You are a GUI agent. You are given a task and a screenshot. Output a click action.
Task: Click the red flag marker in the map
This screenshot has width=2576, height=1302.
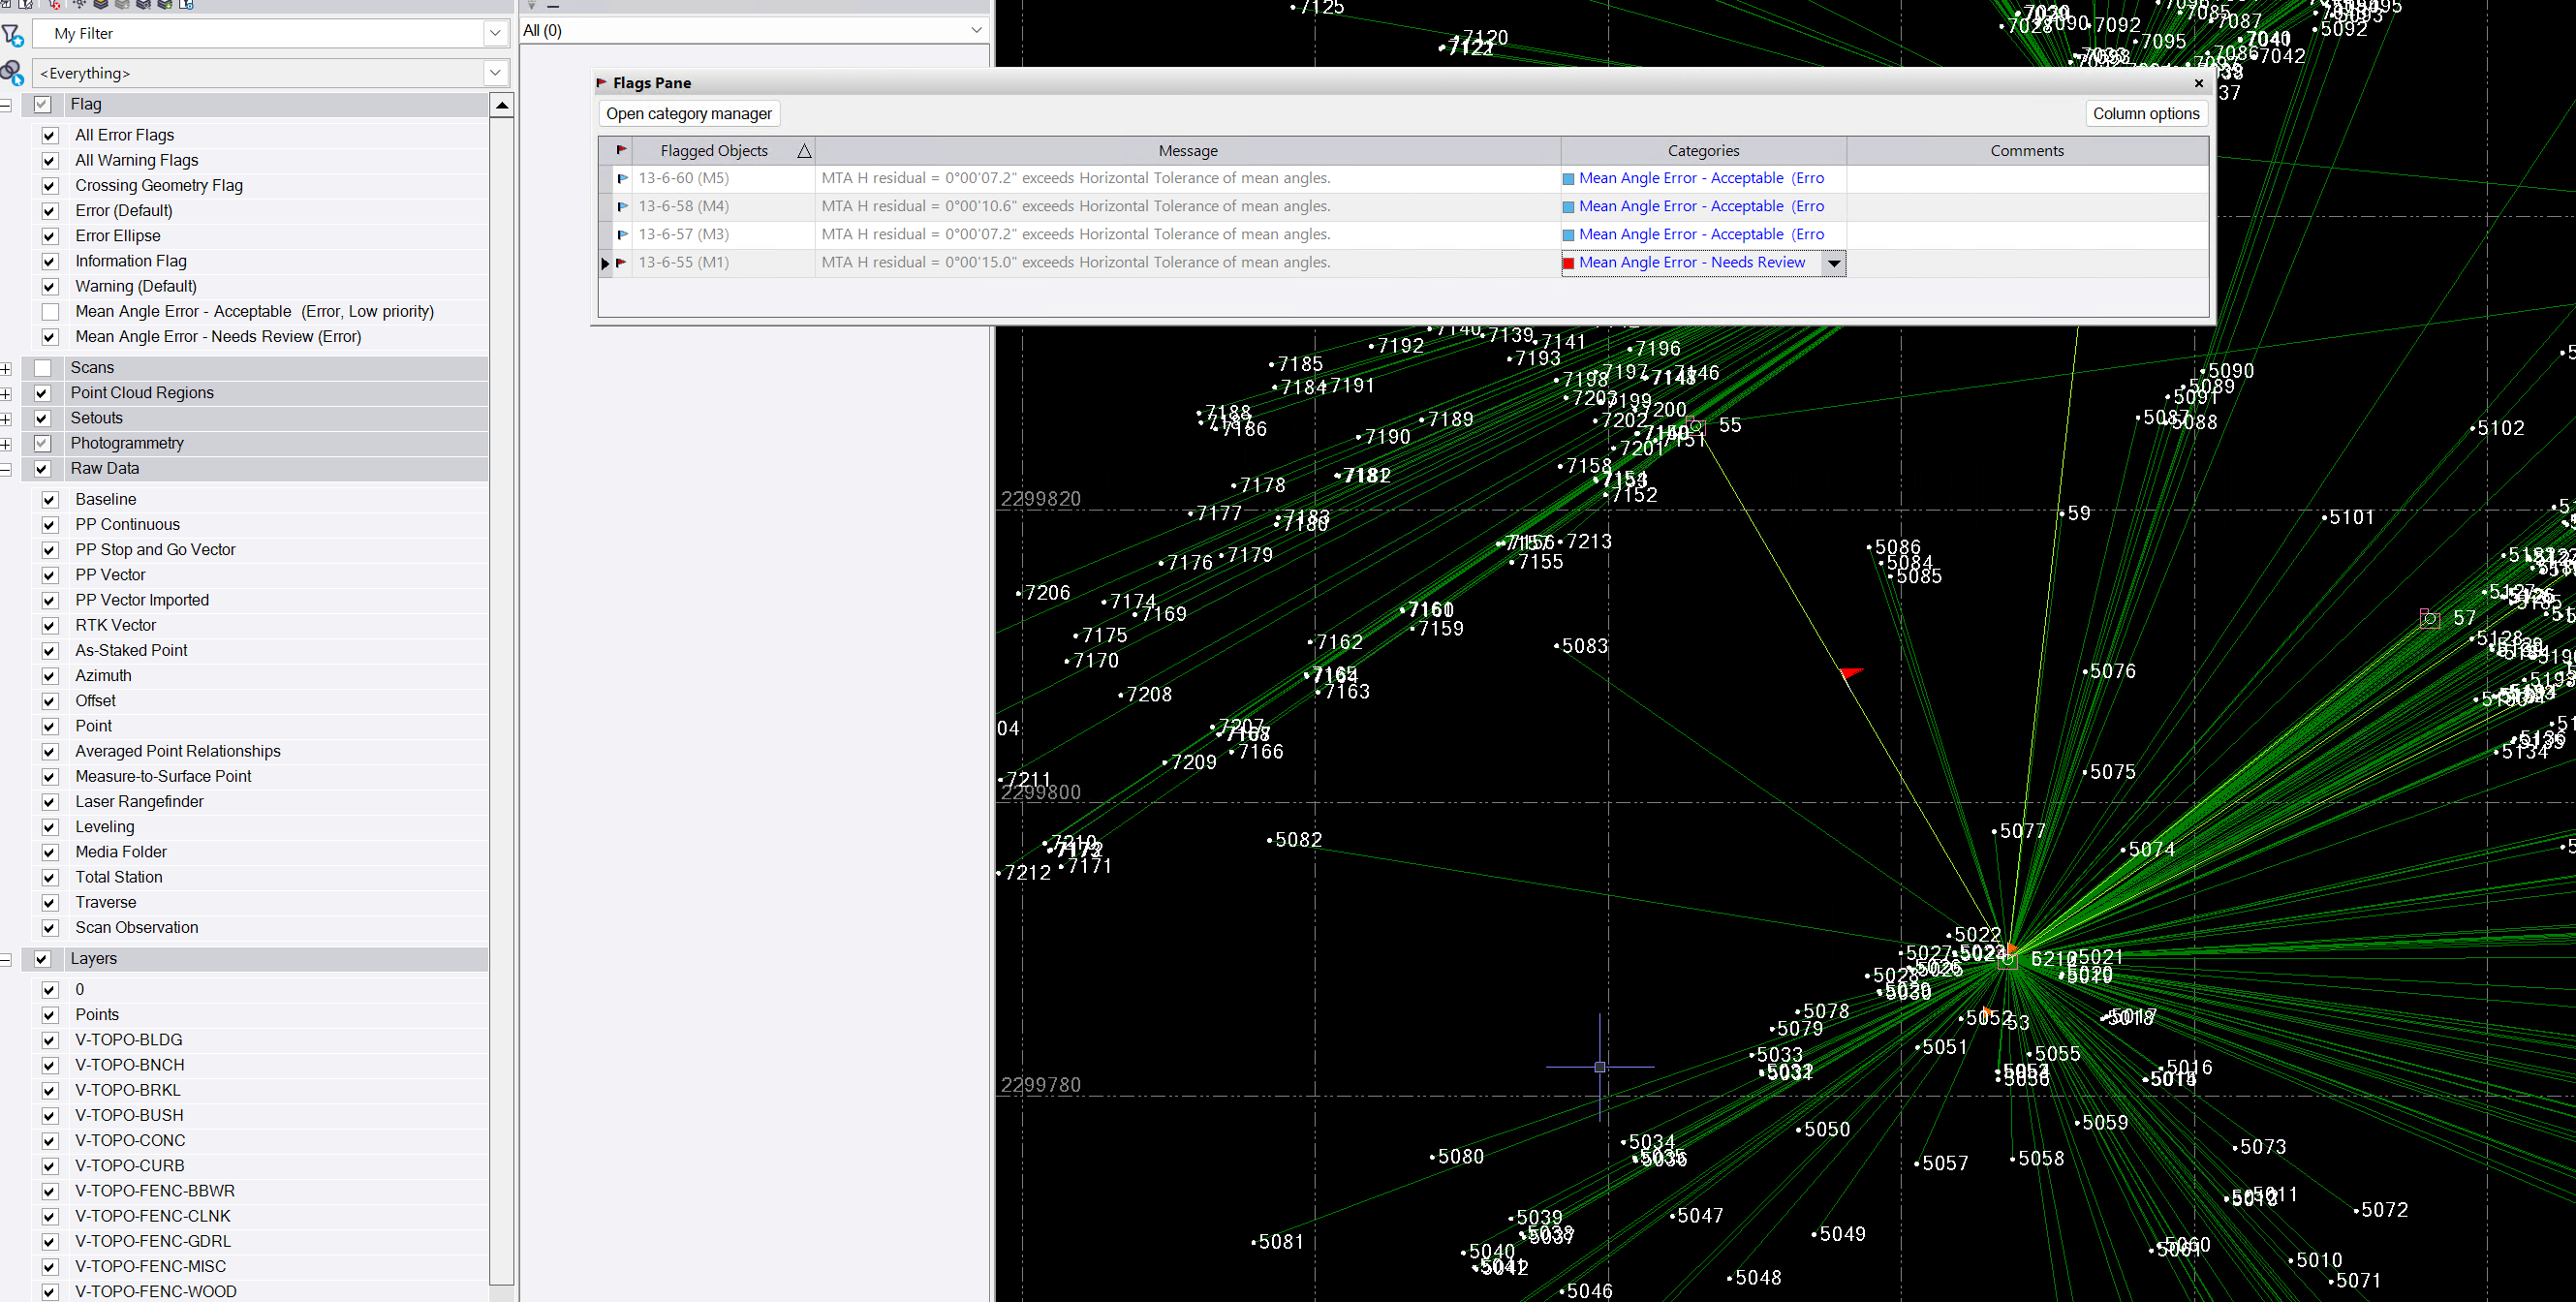click(1851, 673)
